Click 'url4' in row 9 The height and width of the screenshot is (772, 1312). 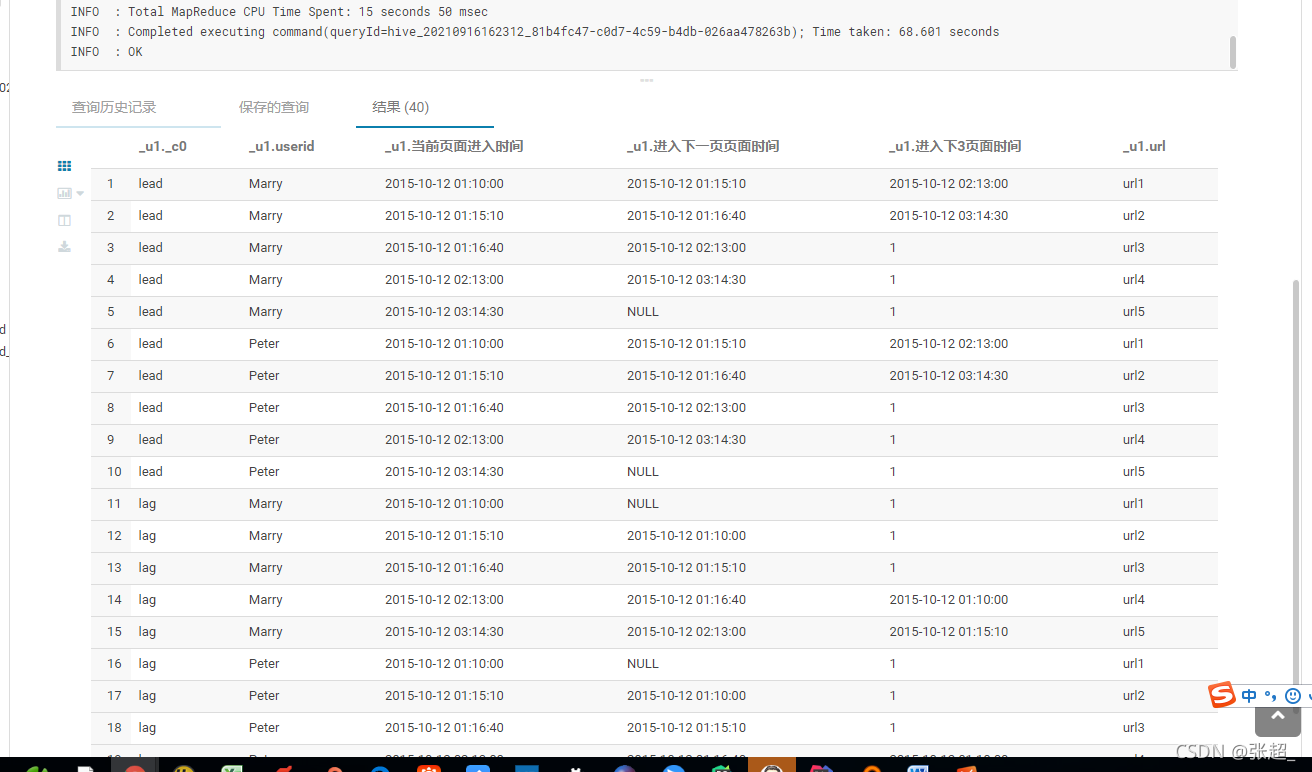(1134, 440)
